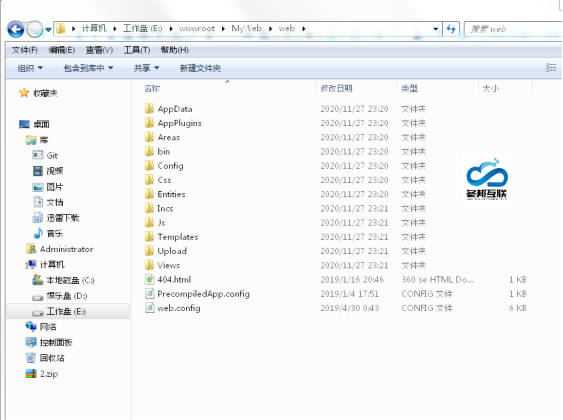
Task: Click the Back navigation arrow button
Action: tap(15, 29)
